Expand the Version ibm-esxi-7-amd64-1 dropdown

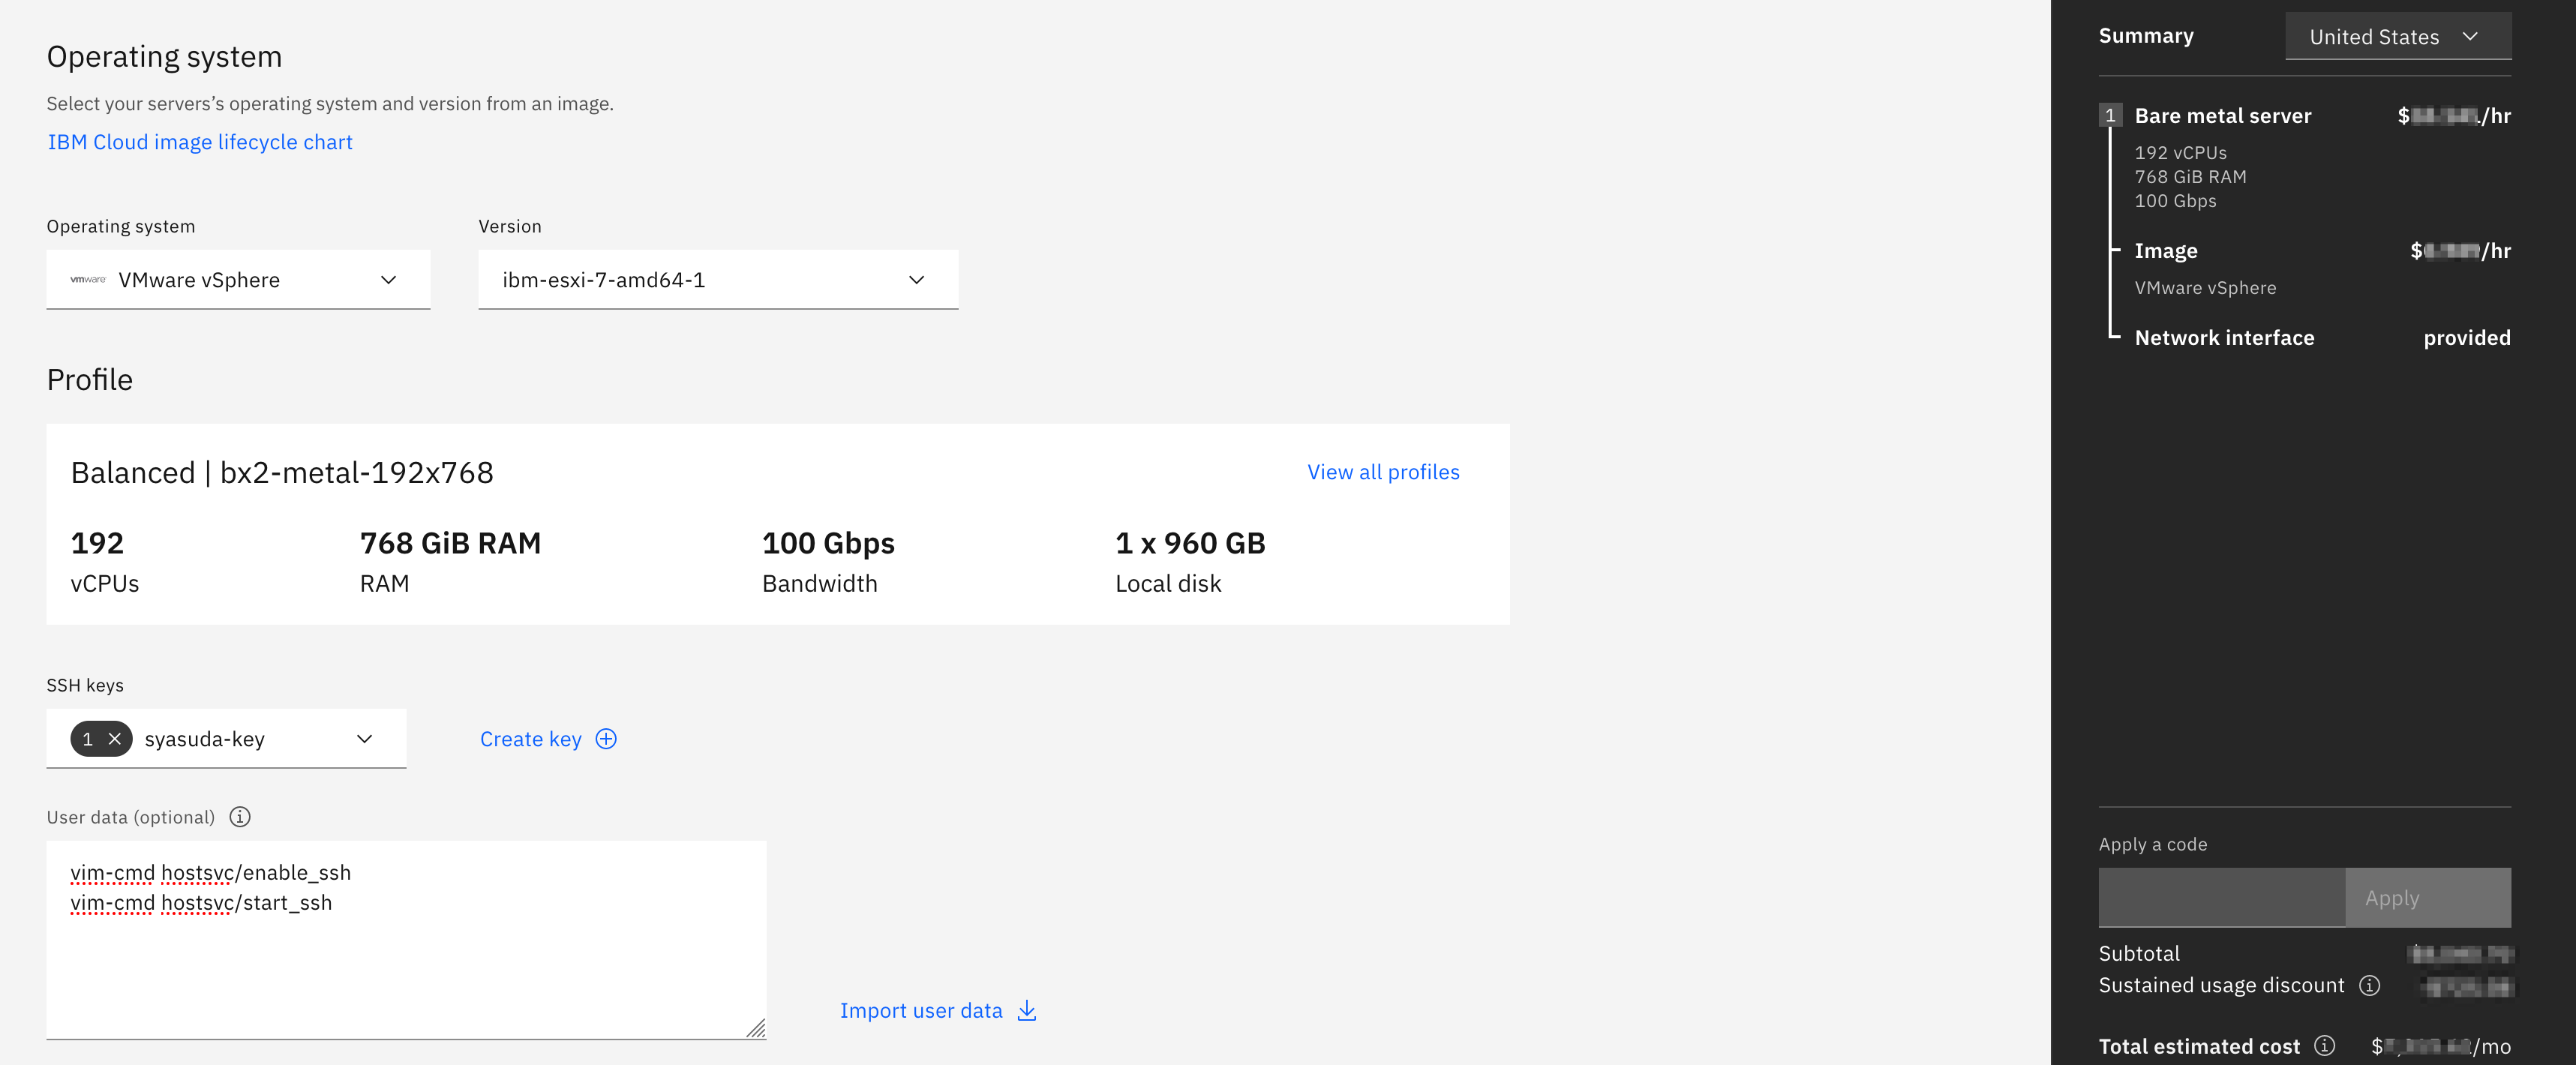(718, 280)
